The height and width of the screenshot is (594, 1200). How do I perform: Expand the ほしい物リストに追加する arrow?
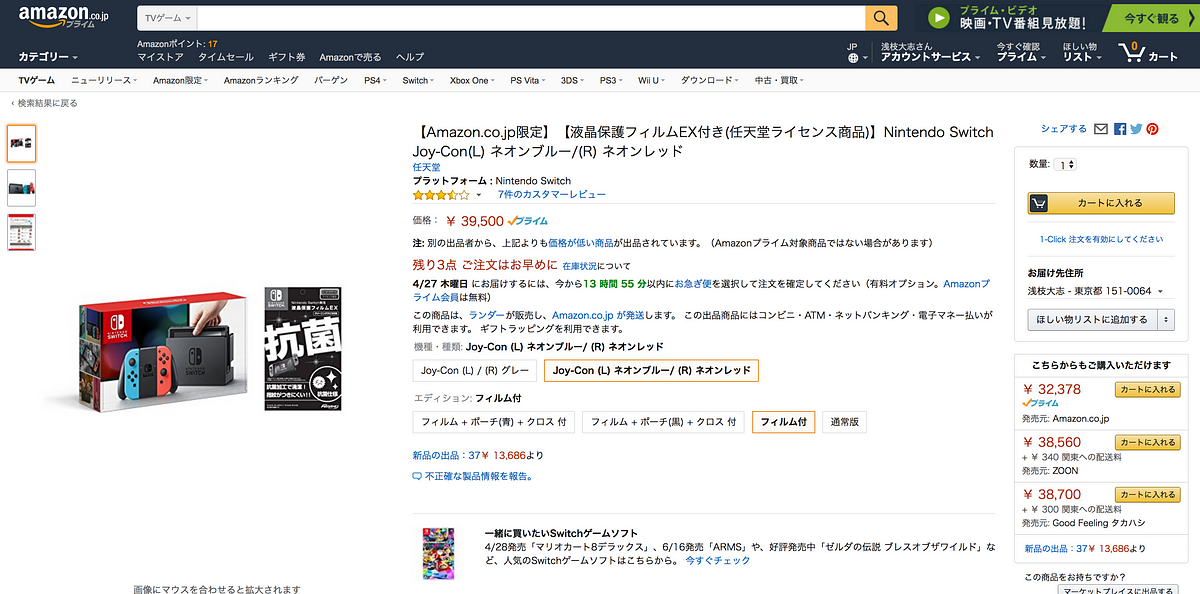(1166, 319)
